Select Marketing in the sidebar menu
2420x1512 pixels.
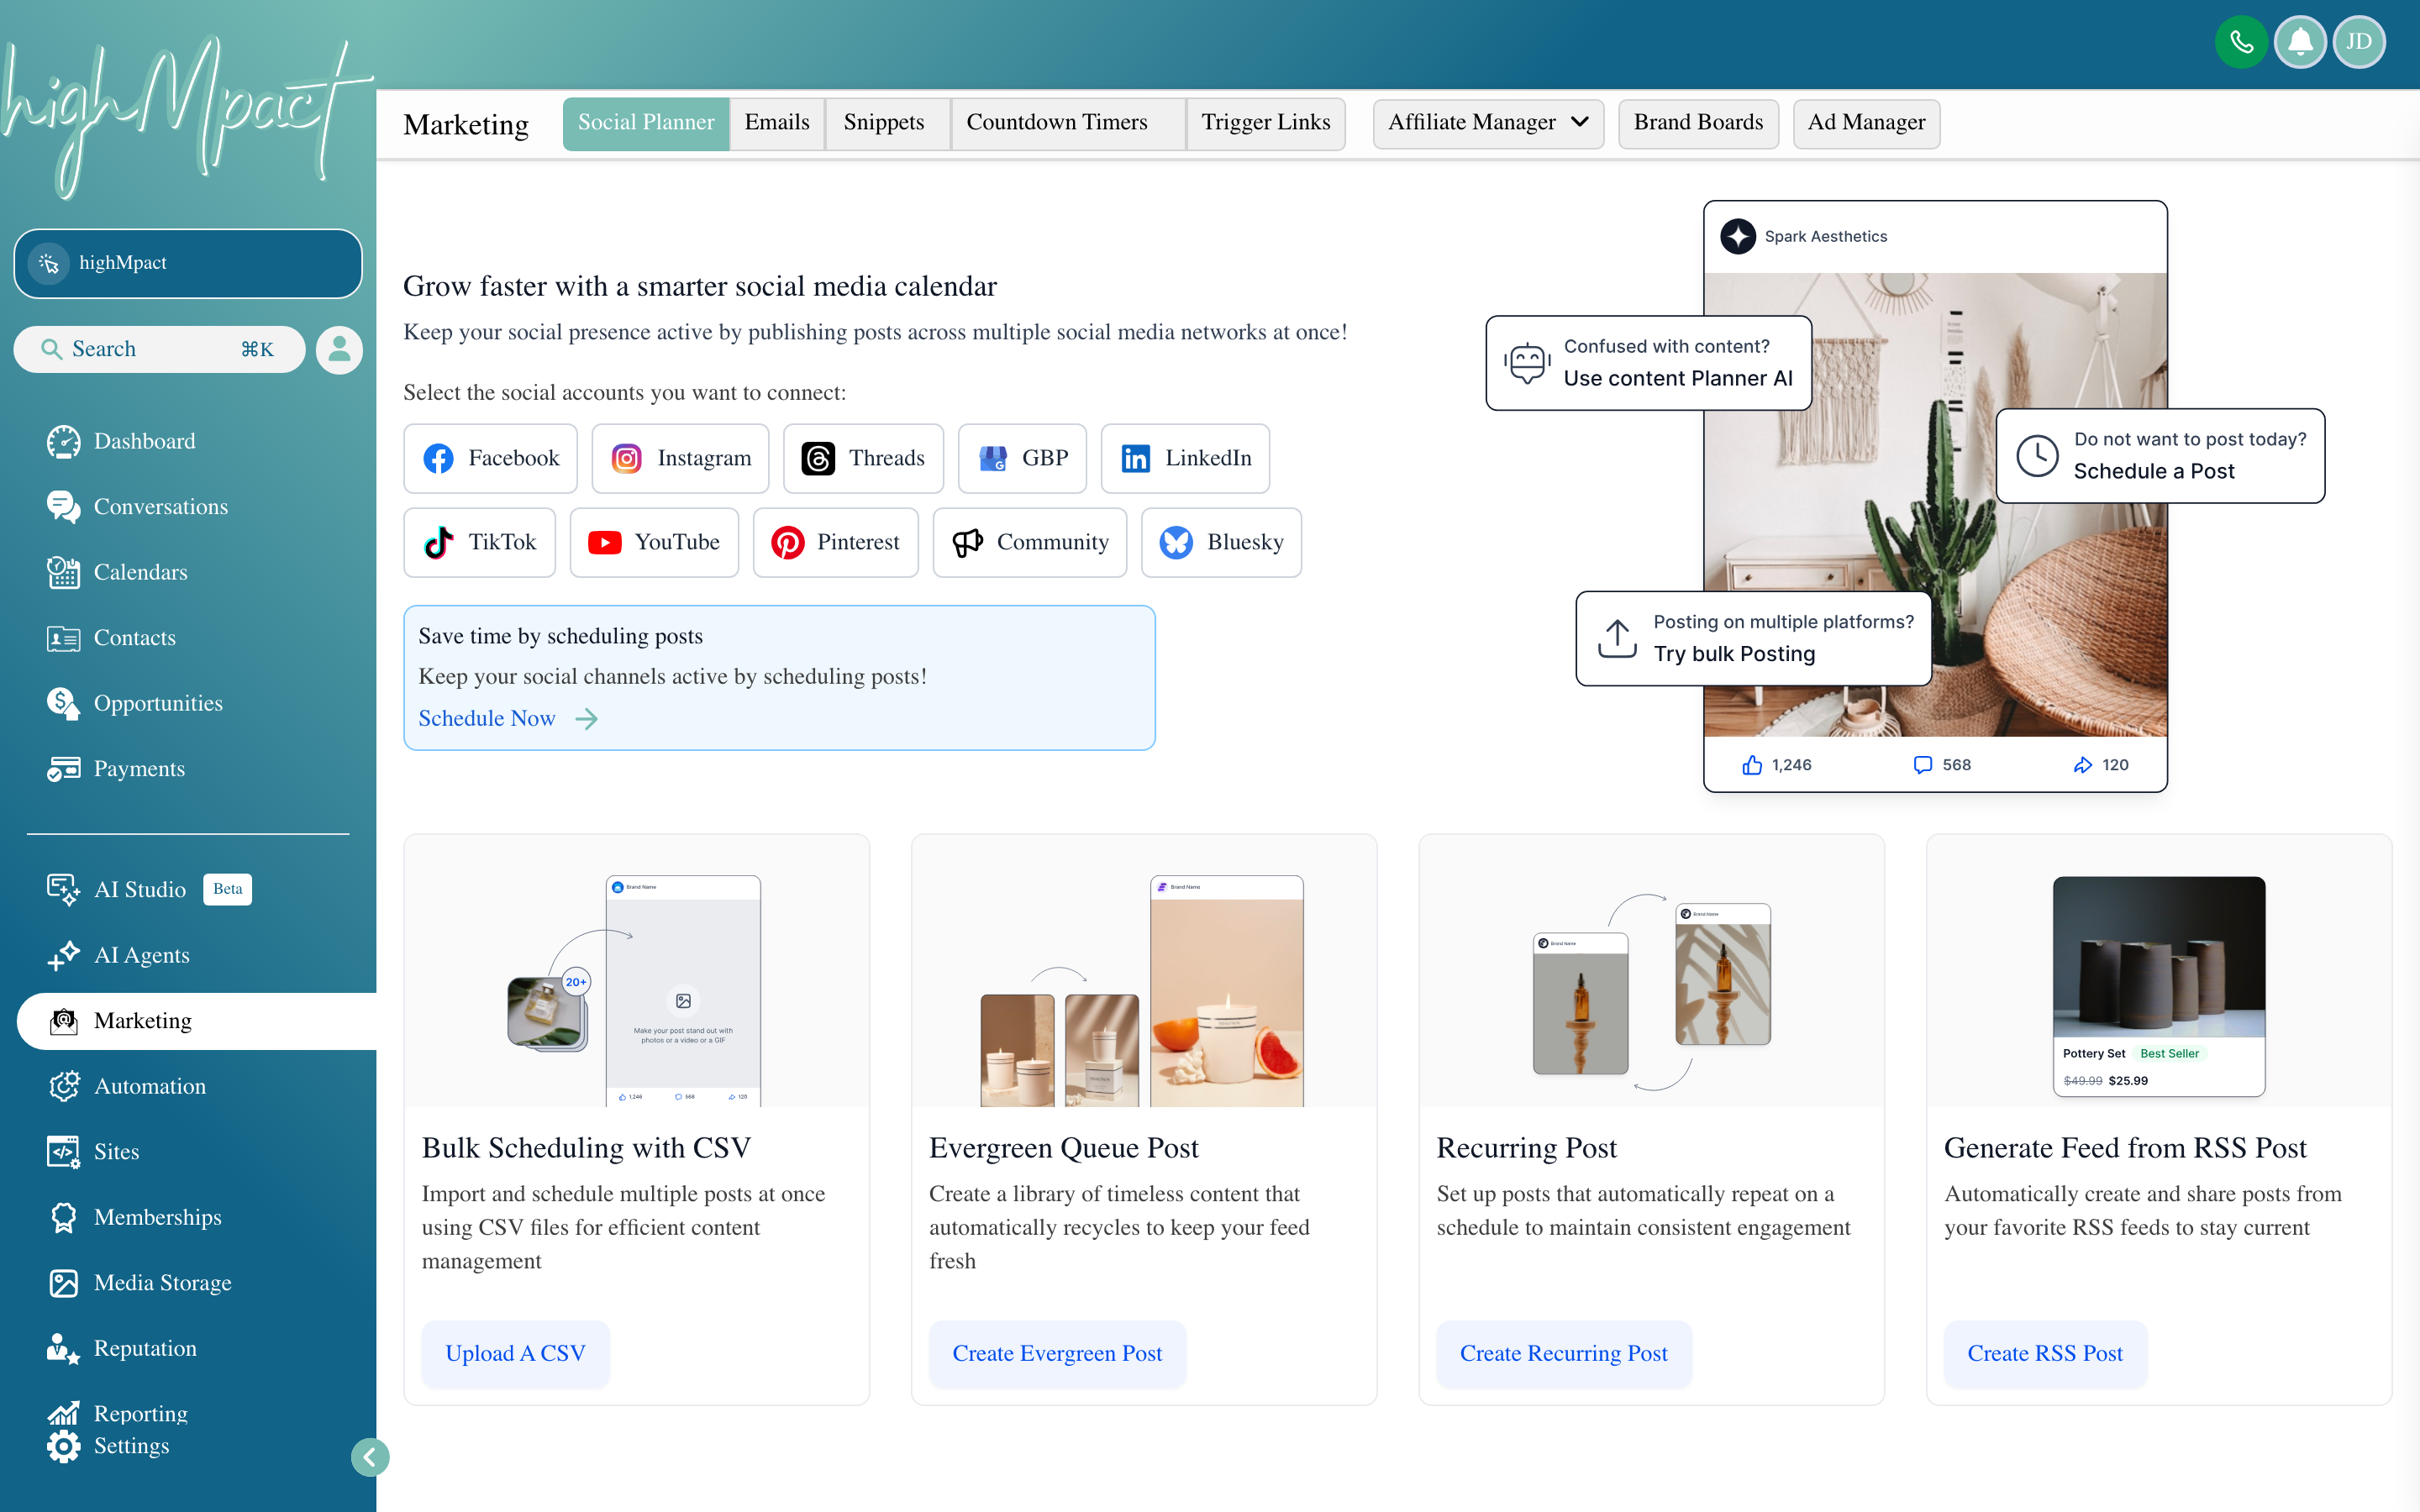click(197, 1021)
